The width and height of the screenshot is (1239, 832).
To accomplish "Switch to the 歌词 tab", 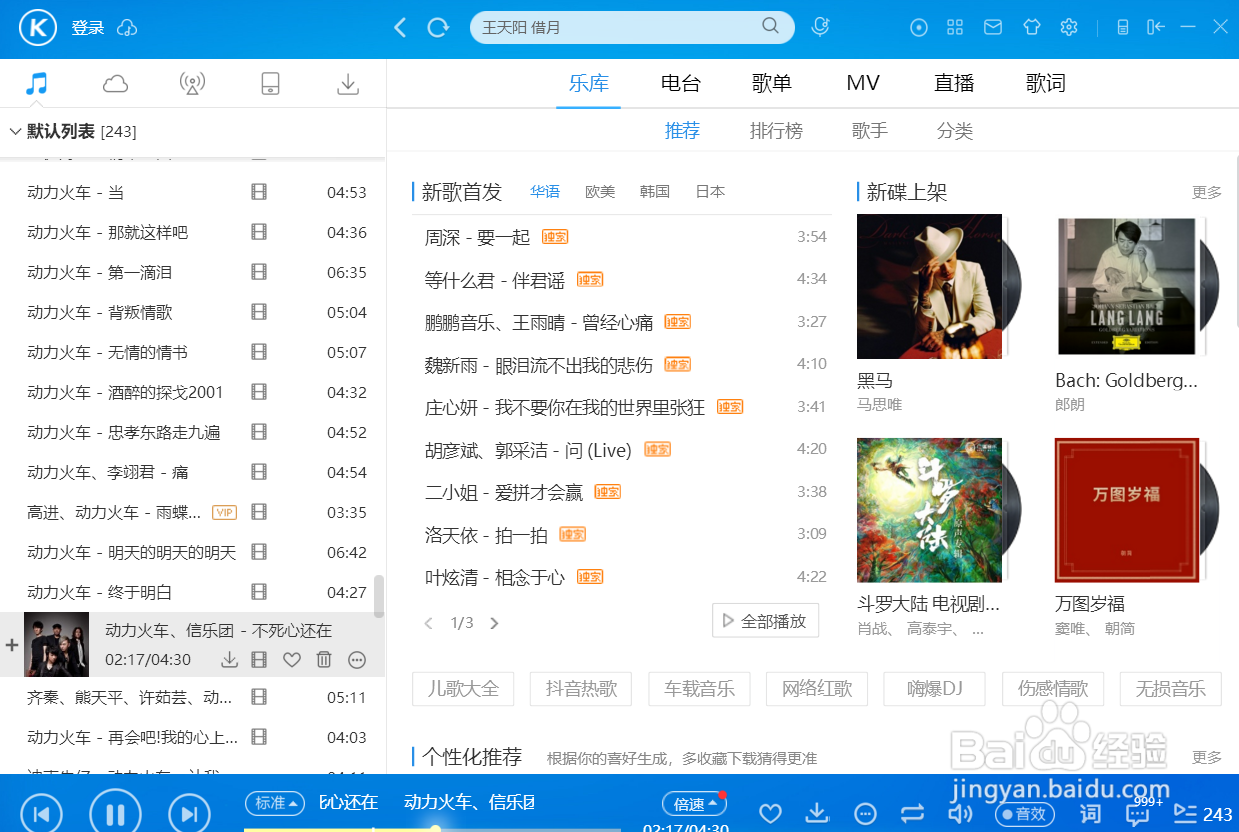I will (1046, 83).
